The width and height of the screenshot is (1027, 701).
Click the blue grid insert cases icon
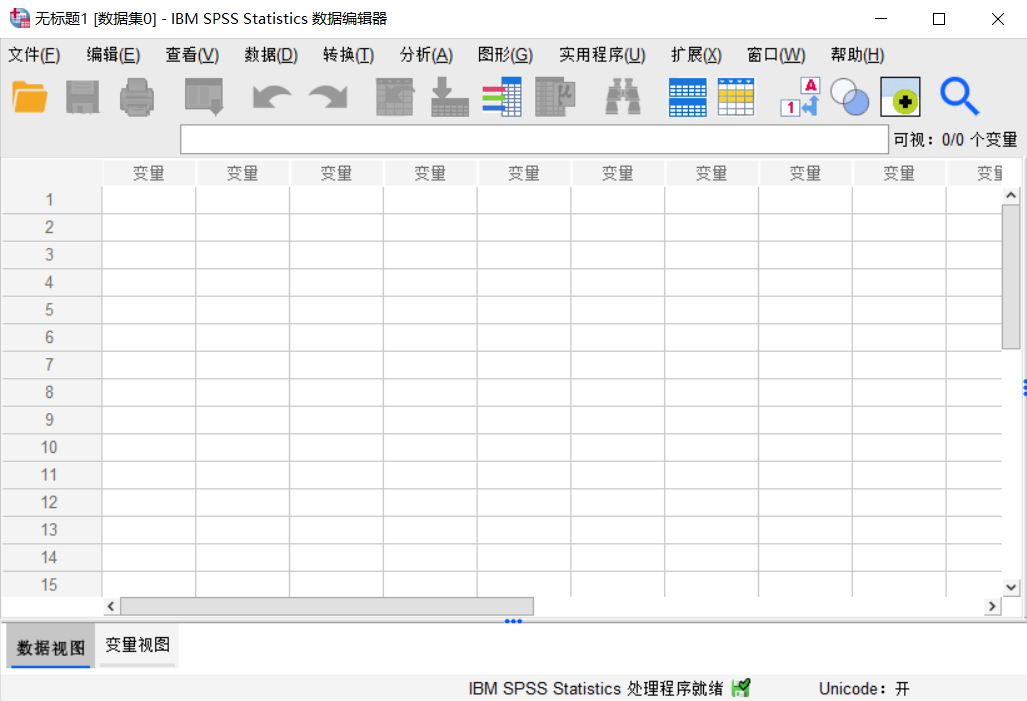687,97
